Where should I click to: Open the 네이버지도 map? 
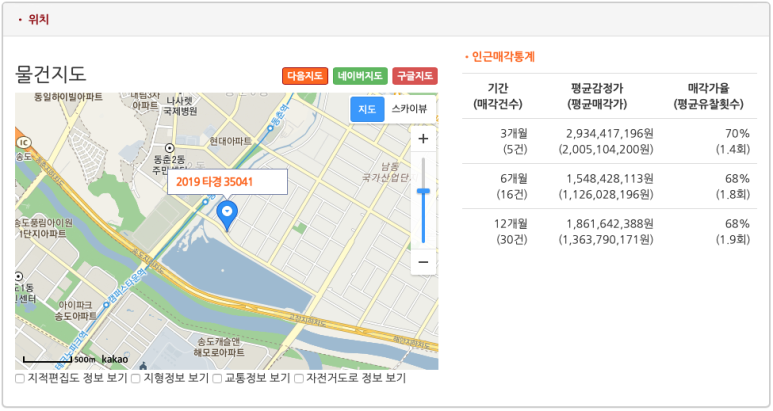360,76
